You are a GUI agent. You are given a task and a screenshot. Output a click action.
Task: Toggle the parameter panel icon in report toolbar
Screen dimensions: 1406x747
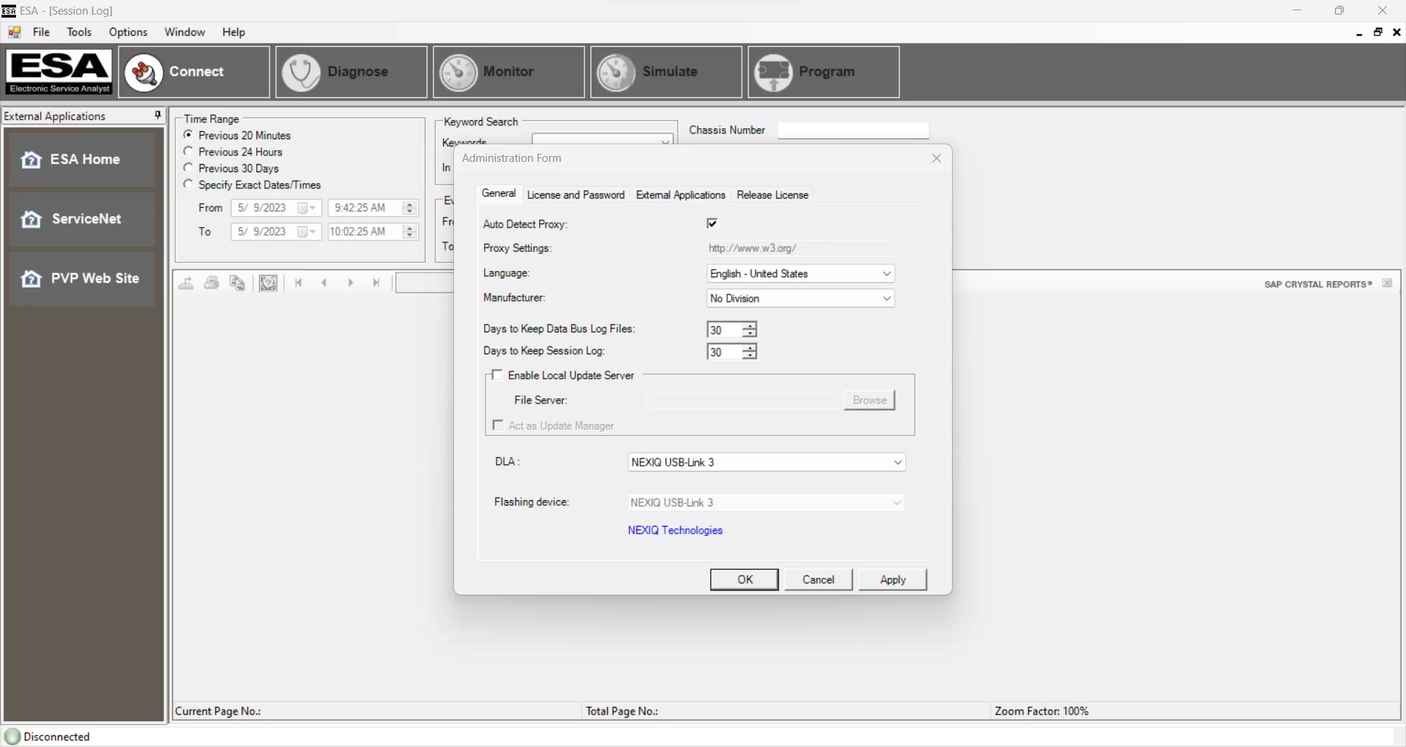268,283
